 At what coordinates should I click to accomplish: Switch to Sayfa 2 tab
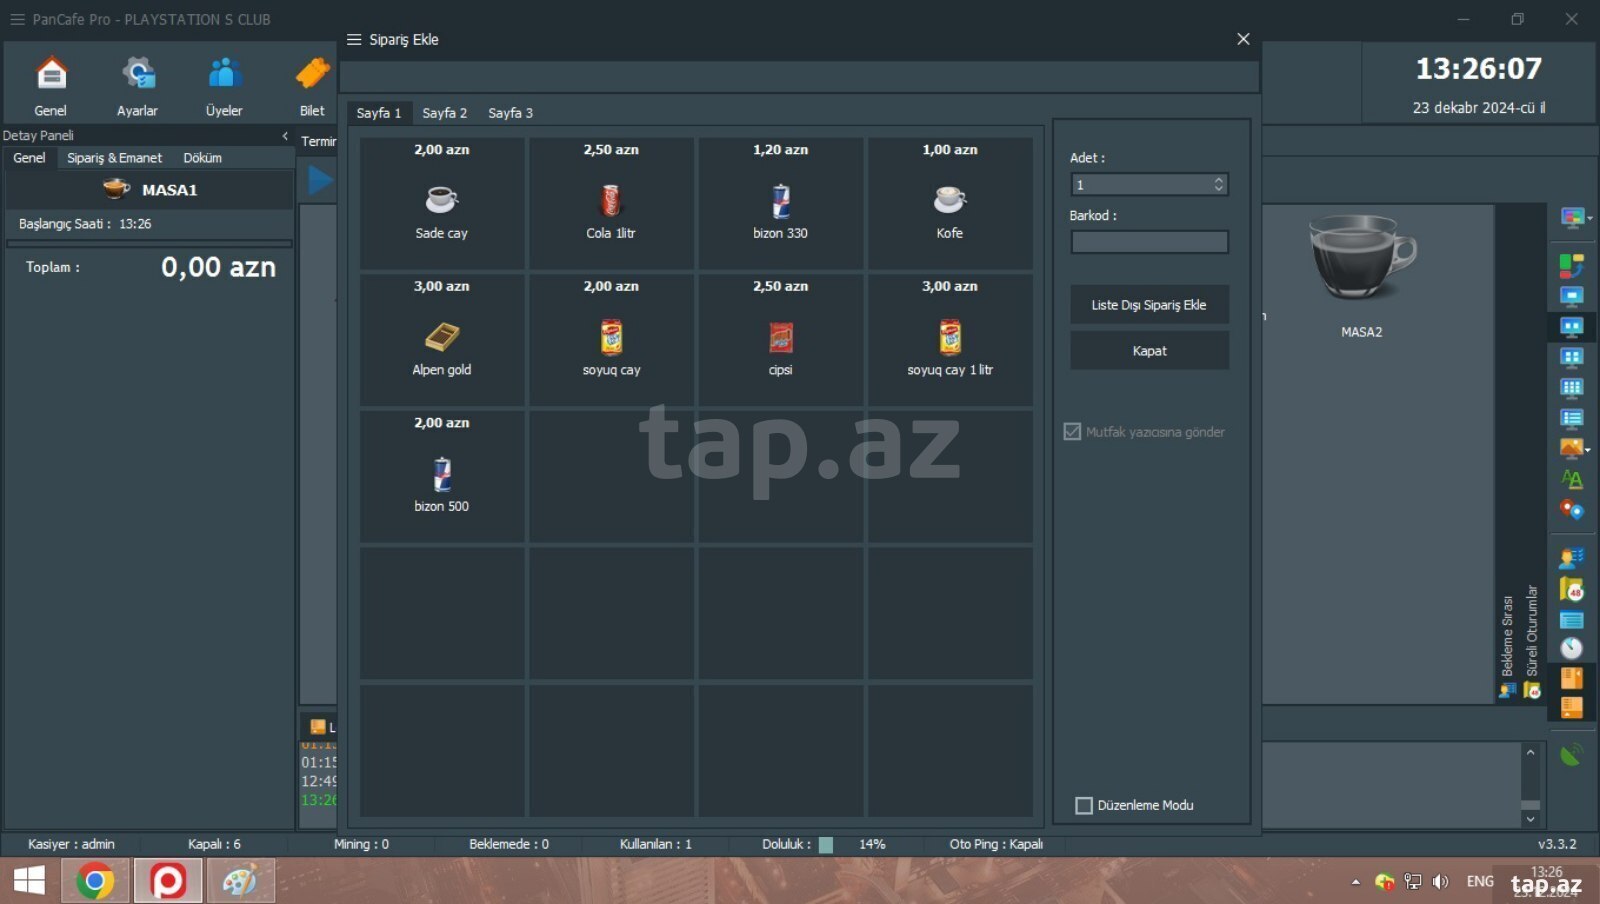(445, 113)
